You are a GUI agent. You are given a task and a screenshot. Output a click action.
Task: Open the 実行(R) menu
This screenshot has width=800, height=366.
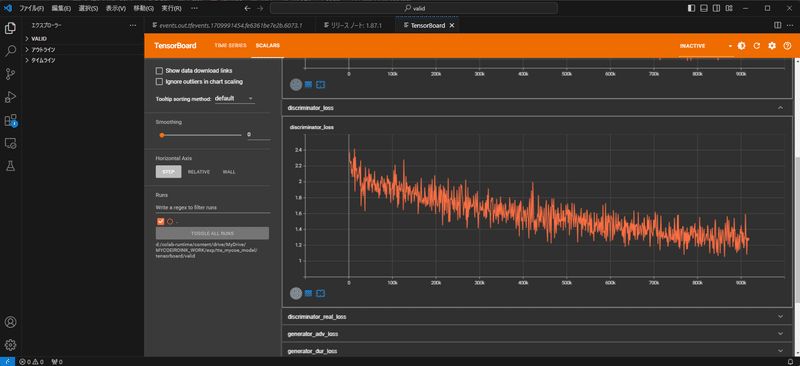[171, 9]
